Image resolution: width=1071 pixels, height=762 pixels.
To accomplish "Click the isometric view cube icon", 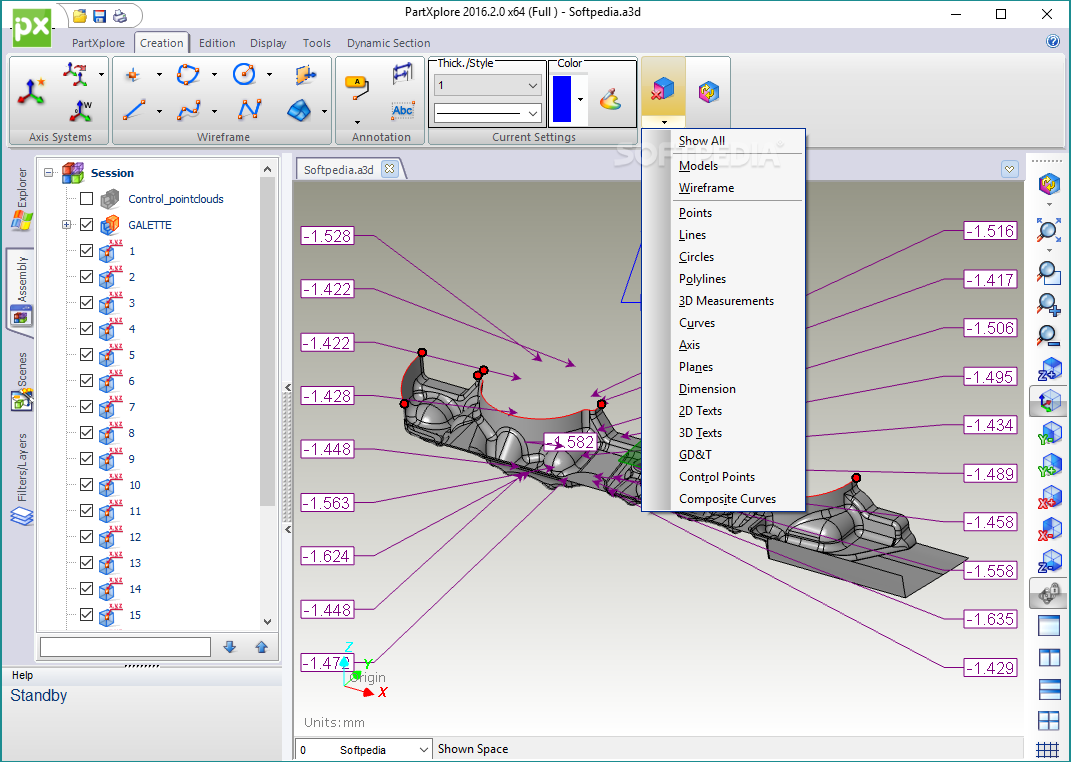I will click(1048, 401).
